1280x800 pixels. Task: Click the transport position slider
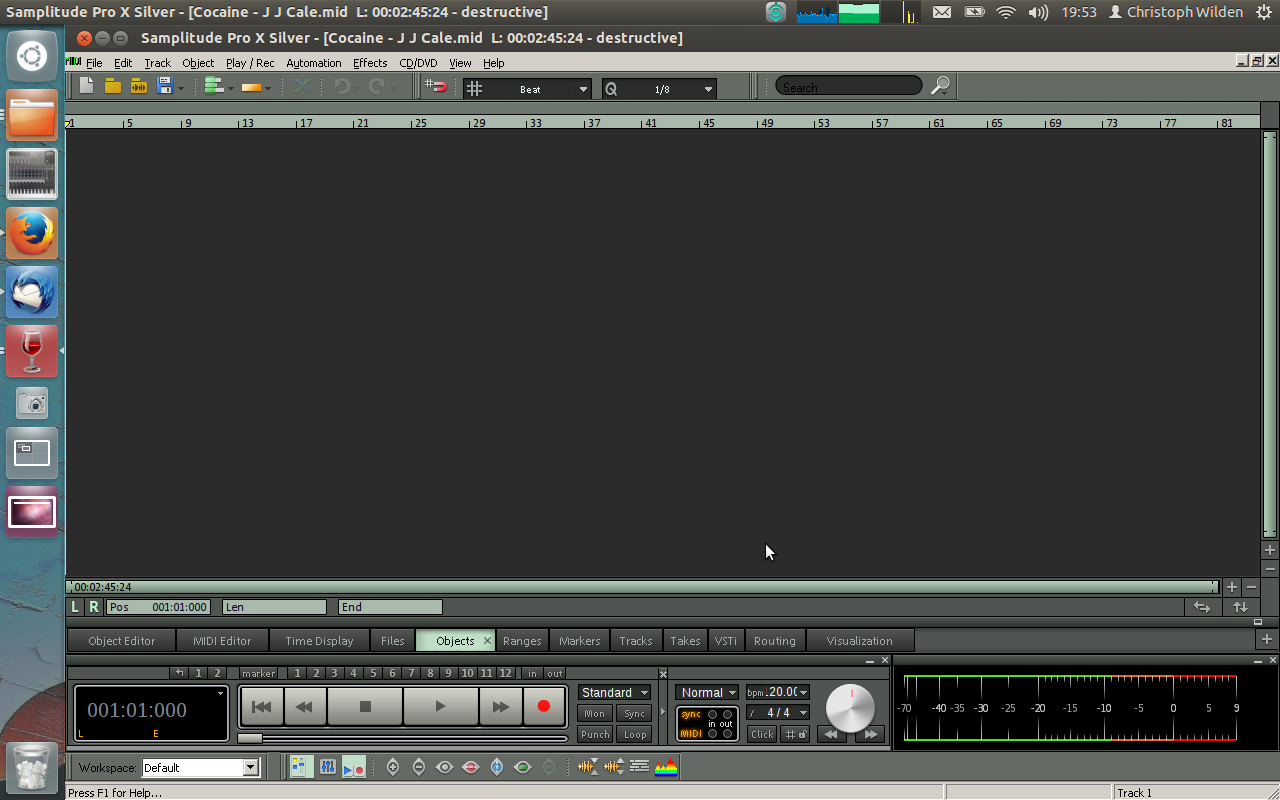point(250,738)
